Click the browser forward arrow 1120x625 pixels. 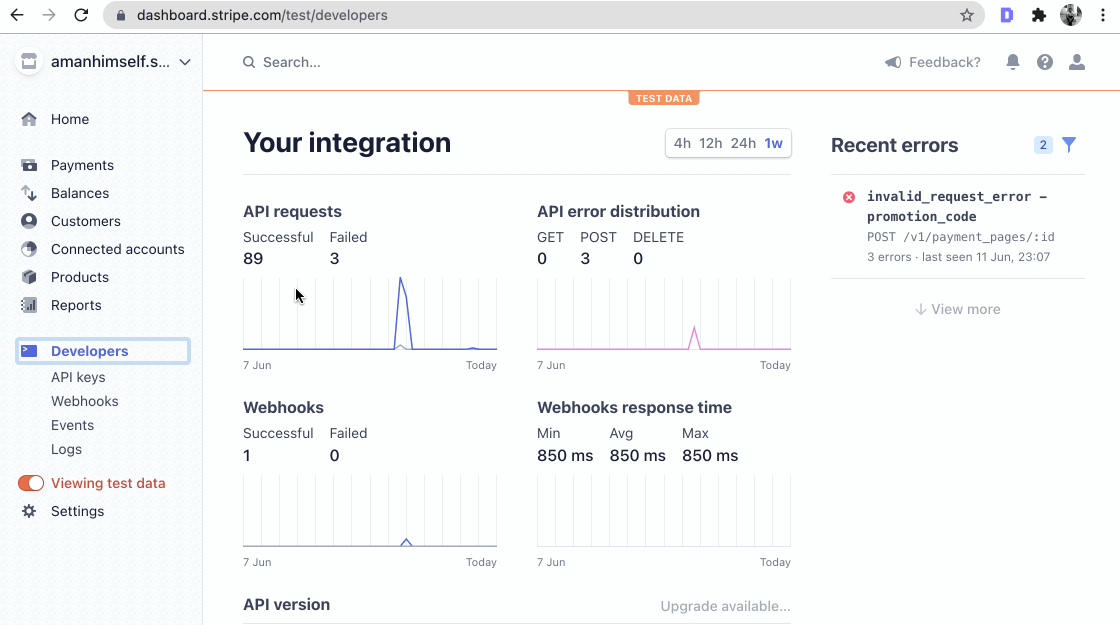(x=49, y=15)
